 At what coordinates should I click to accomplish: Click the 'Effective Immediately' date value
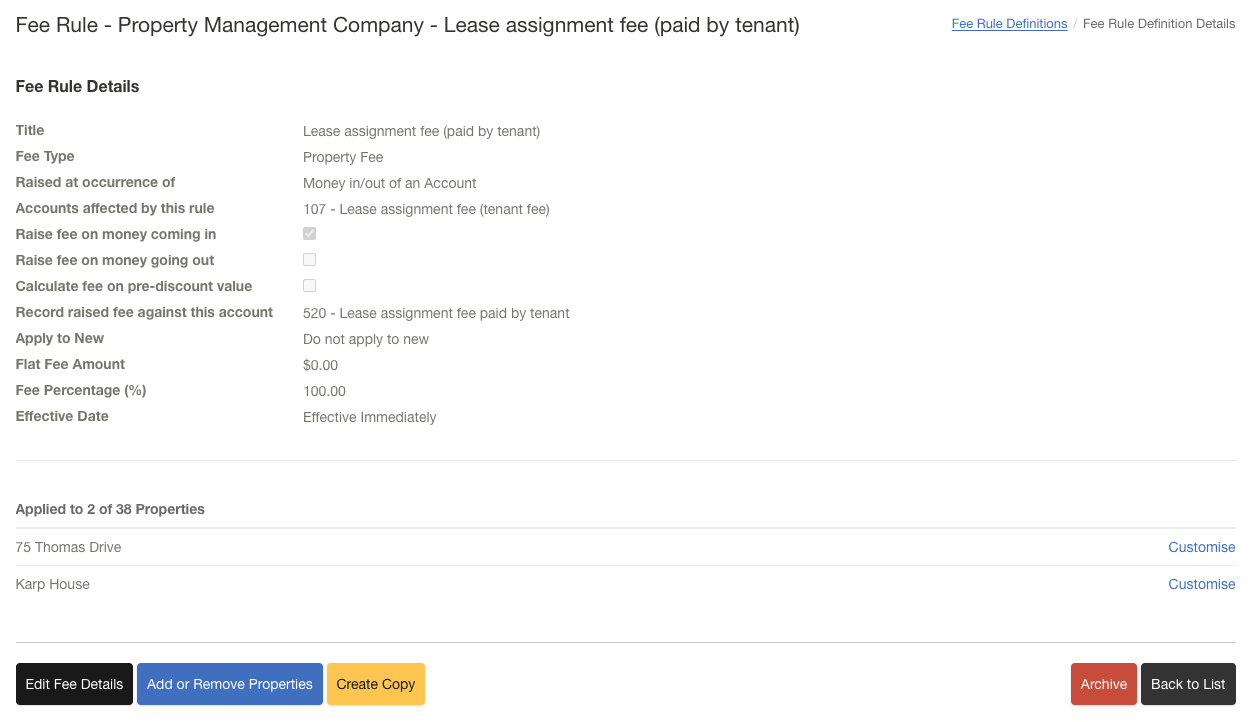coord(369,417)
